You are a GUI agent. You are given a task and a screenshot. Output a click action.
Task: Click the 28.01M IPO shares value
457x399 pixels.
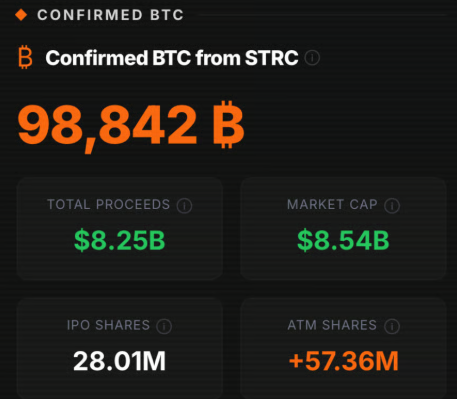click(119, 361)
